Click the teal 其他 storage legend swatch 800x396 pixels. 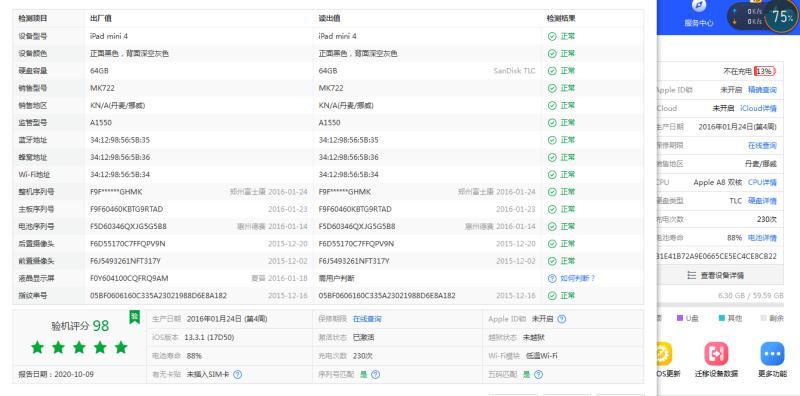point(721,318)
